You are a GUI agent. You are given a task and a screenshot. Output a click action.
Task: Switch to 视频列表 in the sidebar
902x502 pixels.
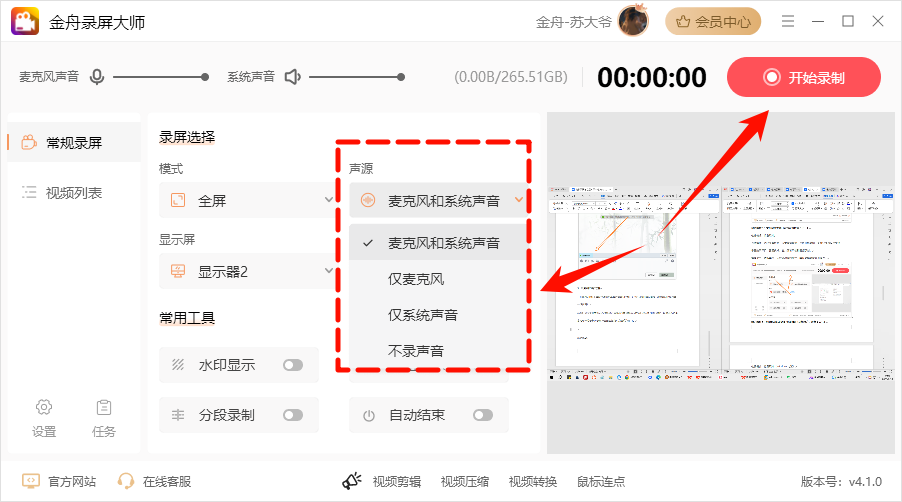tap(74, 193)
